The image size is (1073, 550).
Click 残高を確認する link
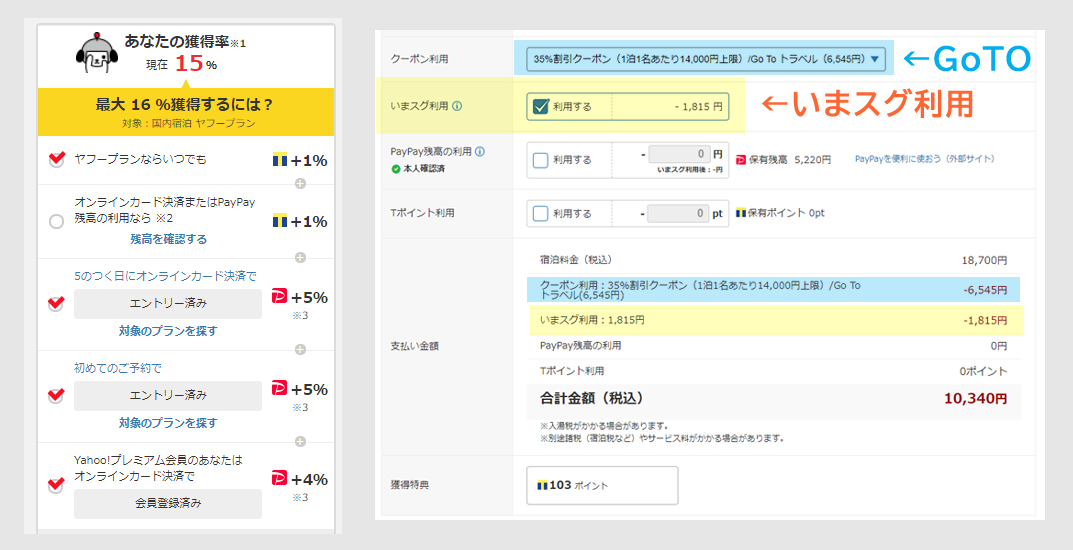[x=168, y=239]
